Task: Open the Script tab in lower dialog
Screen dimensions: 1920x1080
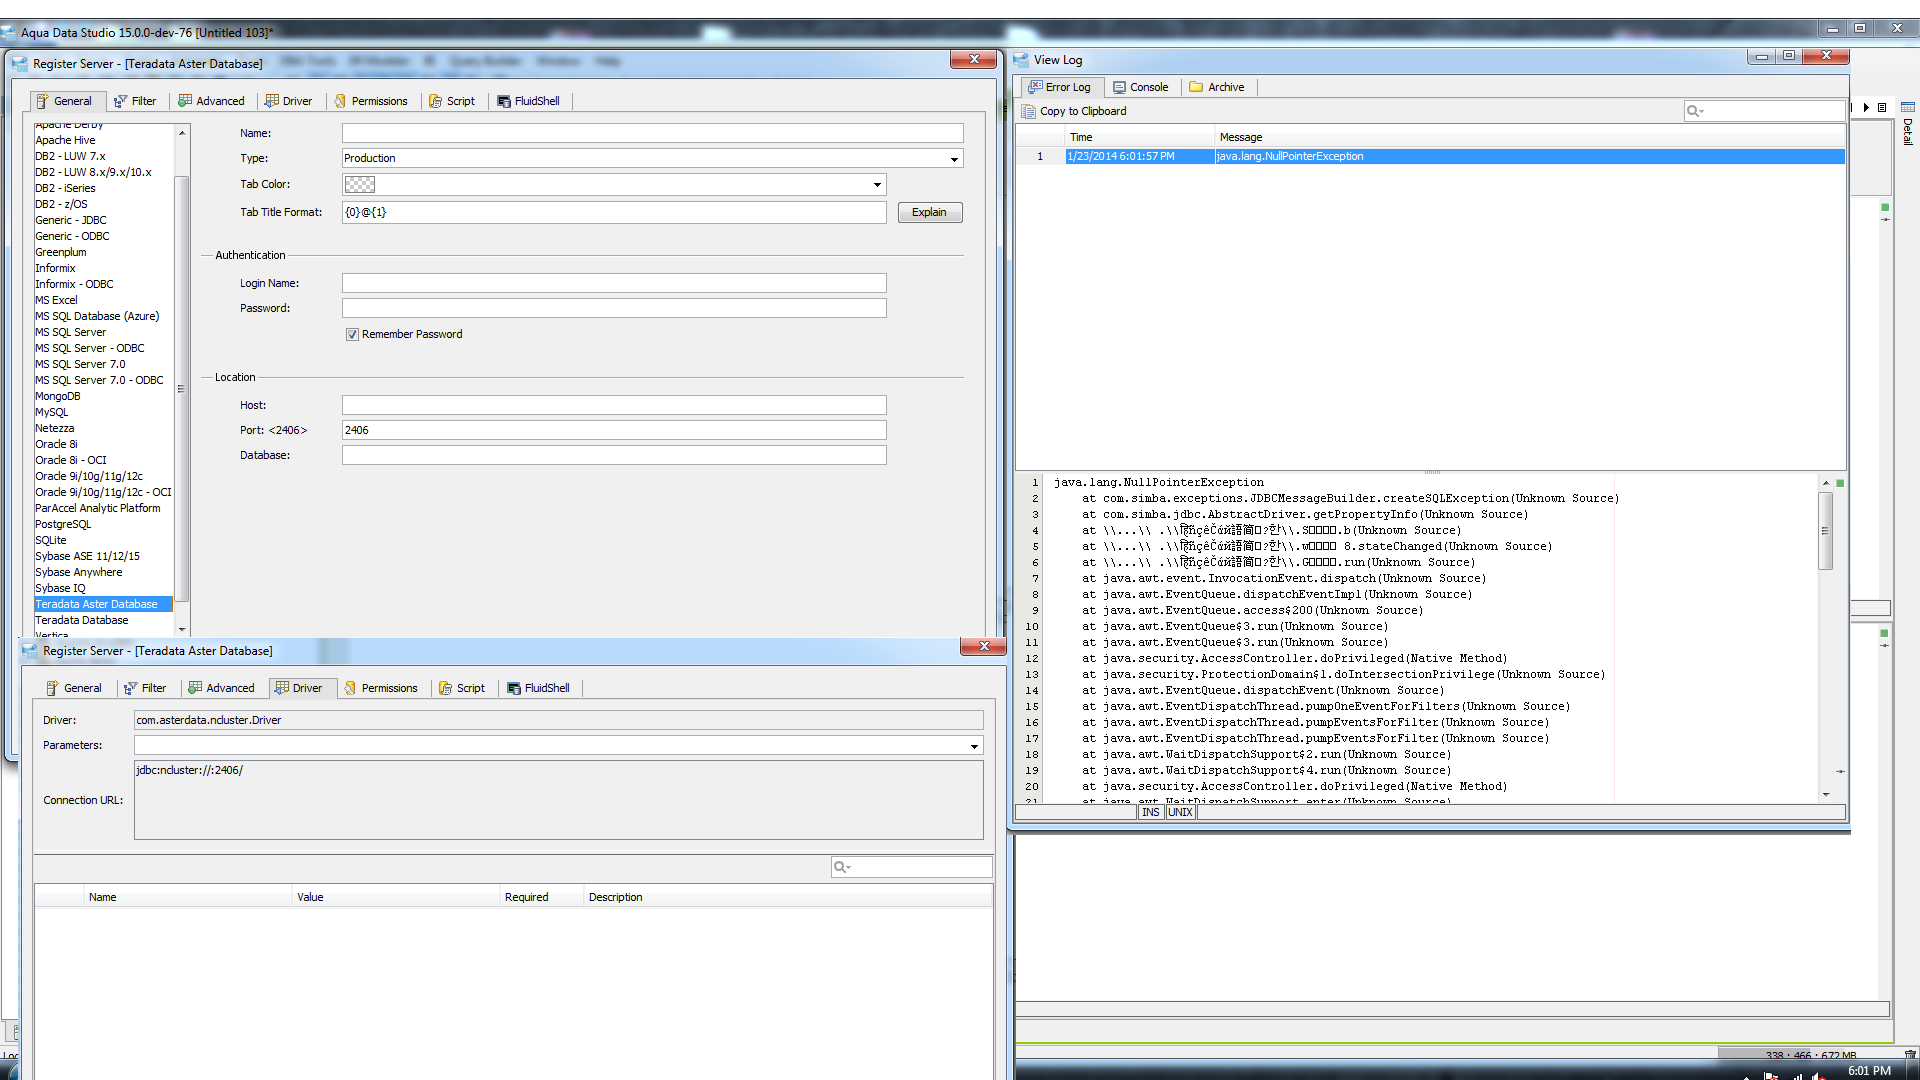Action: (x=462, y=688)
